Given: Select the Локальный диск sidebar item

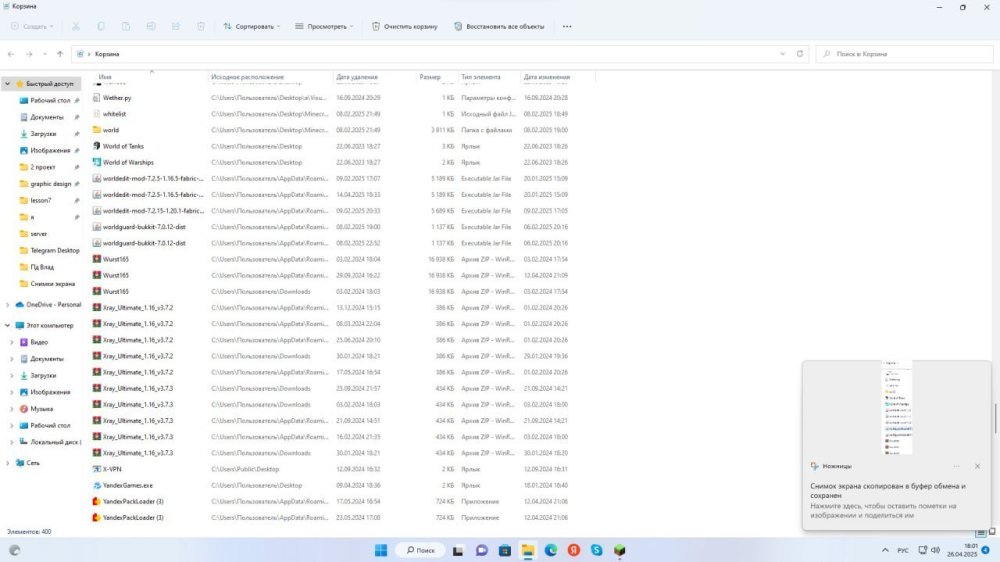Looking at the screenshot, I should [54, 441].
